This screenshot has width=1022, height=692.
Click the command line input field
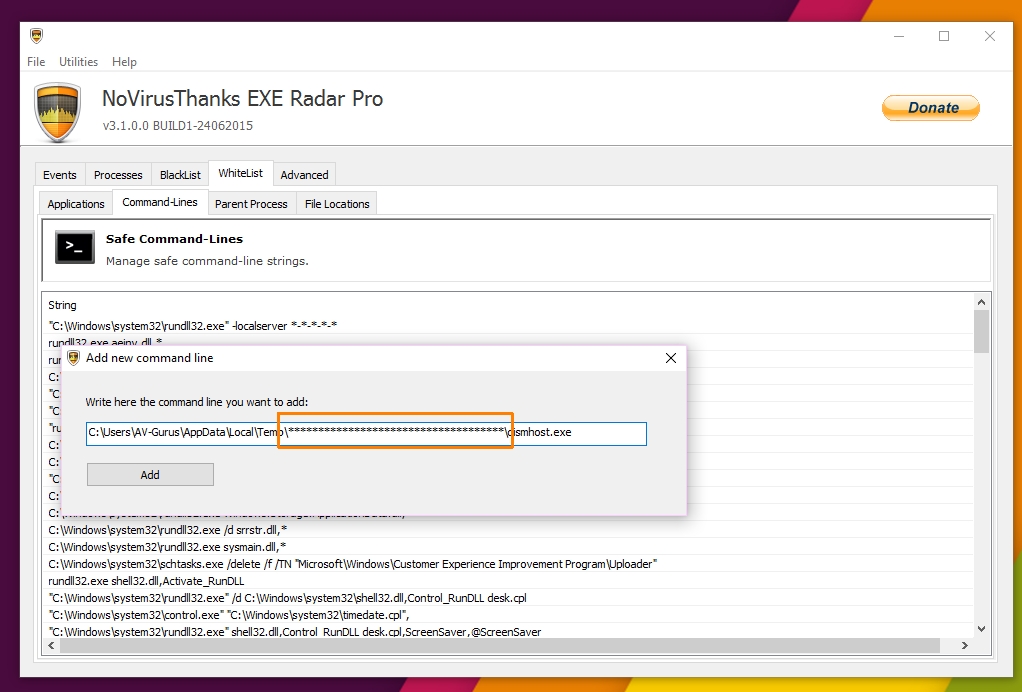tap(366, 434)
